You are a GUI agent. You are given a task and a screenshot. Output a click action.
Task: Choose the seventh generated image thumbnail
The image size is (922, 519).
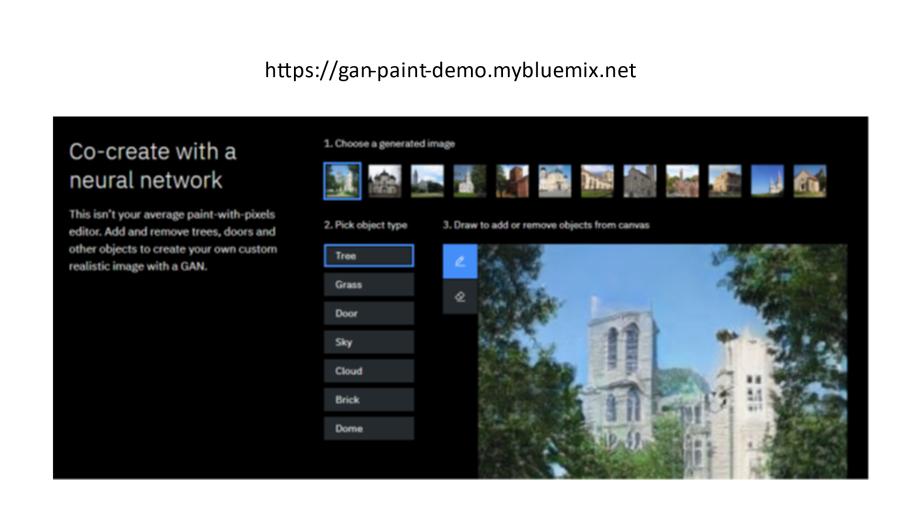597,181
